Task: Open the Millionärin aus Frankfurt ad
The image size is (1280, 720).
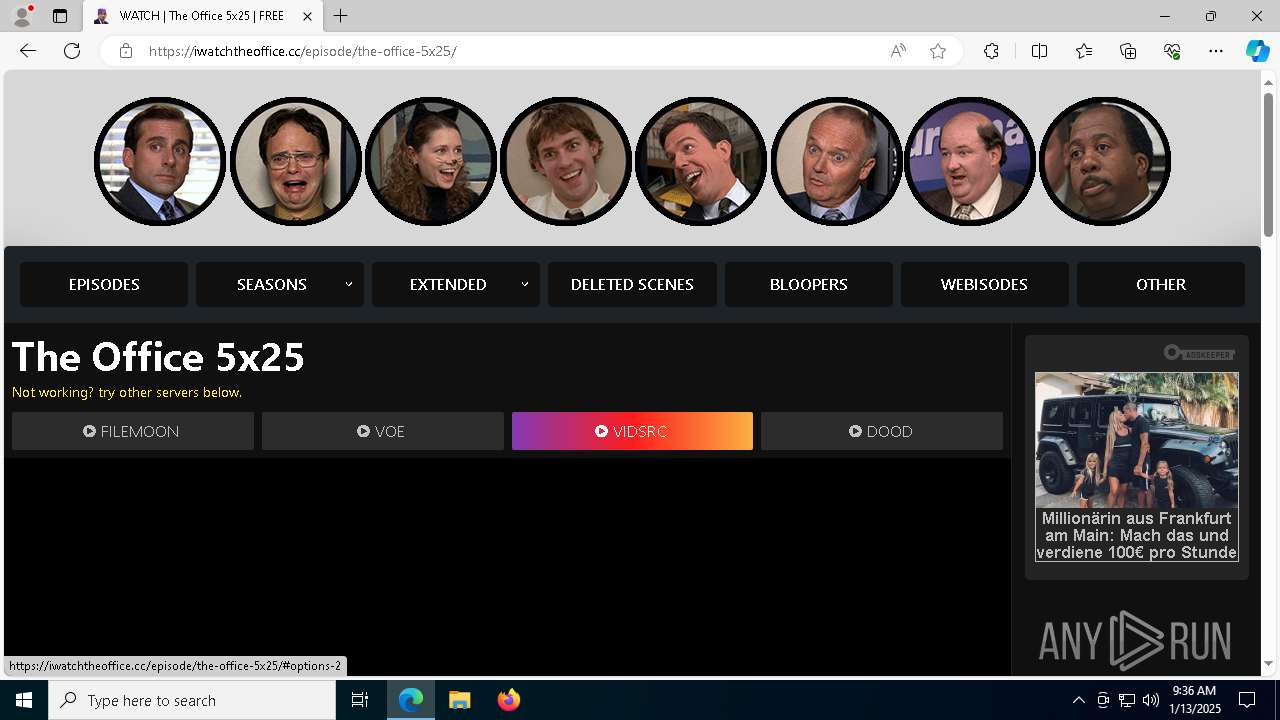Action: (1136, 467)
